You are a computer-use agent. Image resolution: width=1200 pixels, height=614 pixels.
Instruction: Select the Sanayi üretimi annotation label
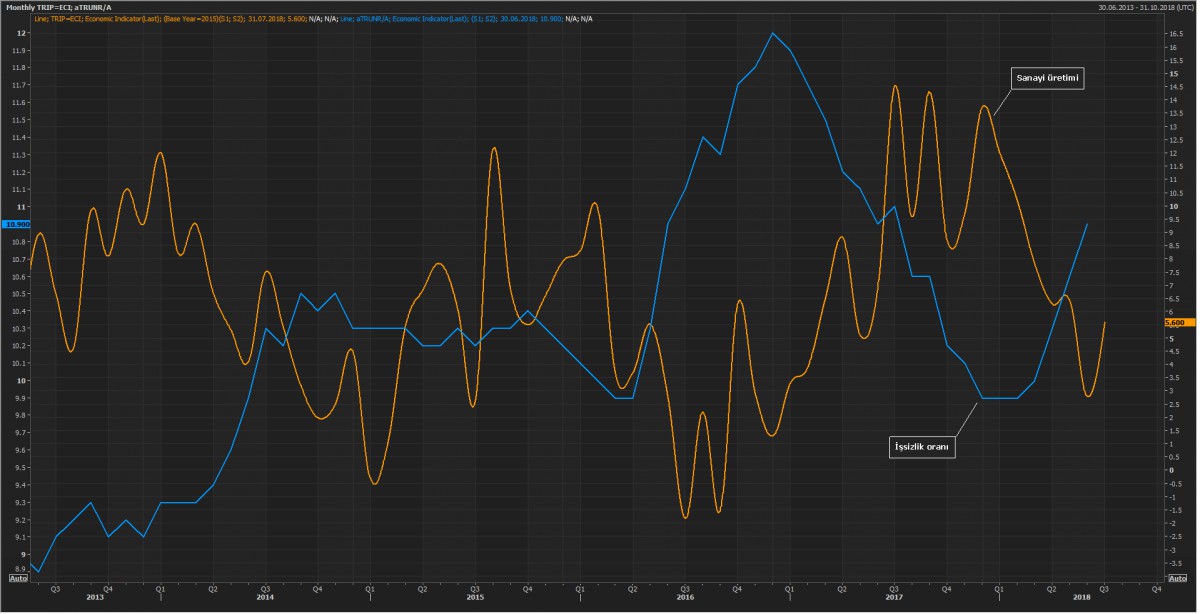coord(1049,80)
